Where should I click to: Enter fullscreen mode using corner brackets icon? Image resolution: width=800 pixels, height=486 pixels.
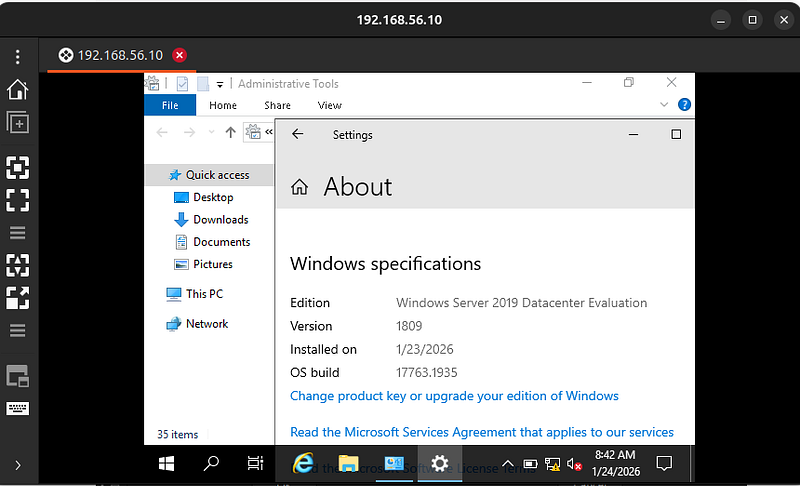point(18,200)
